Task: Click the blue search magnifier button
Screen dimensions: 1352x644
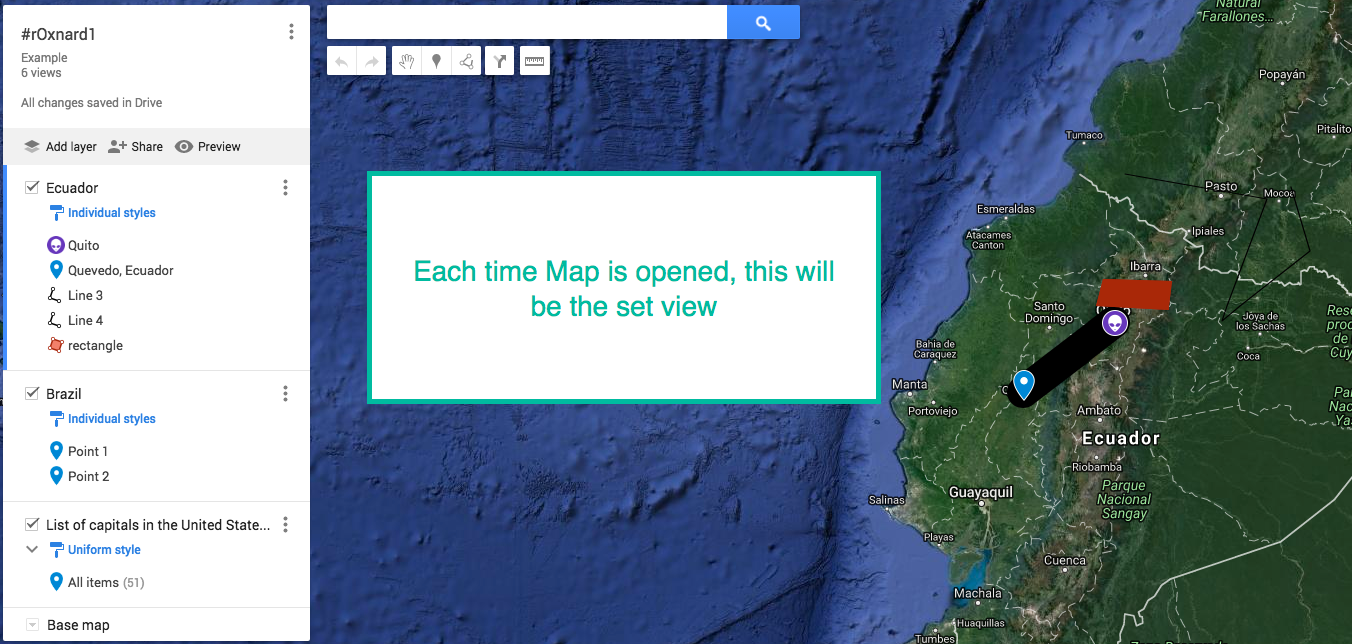Action: (x=763, y=23)
